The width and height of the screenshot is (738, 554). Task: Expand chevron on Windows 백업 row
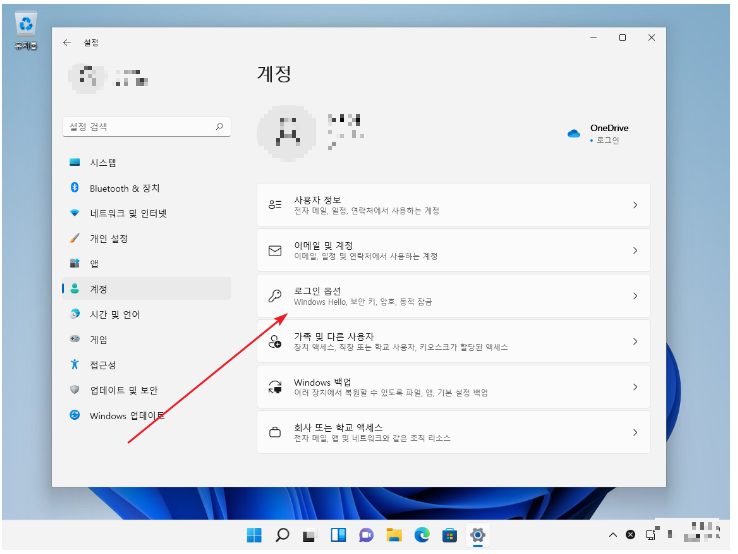point(635,387)
